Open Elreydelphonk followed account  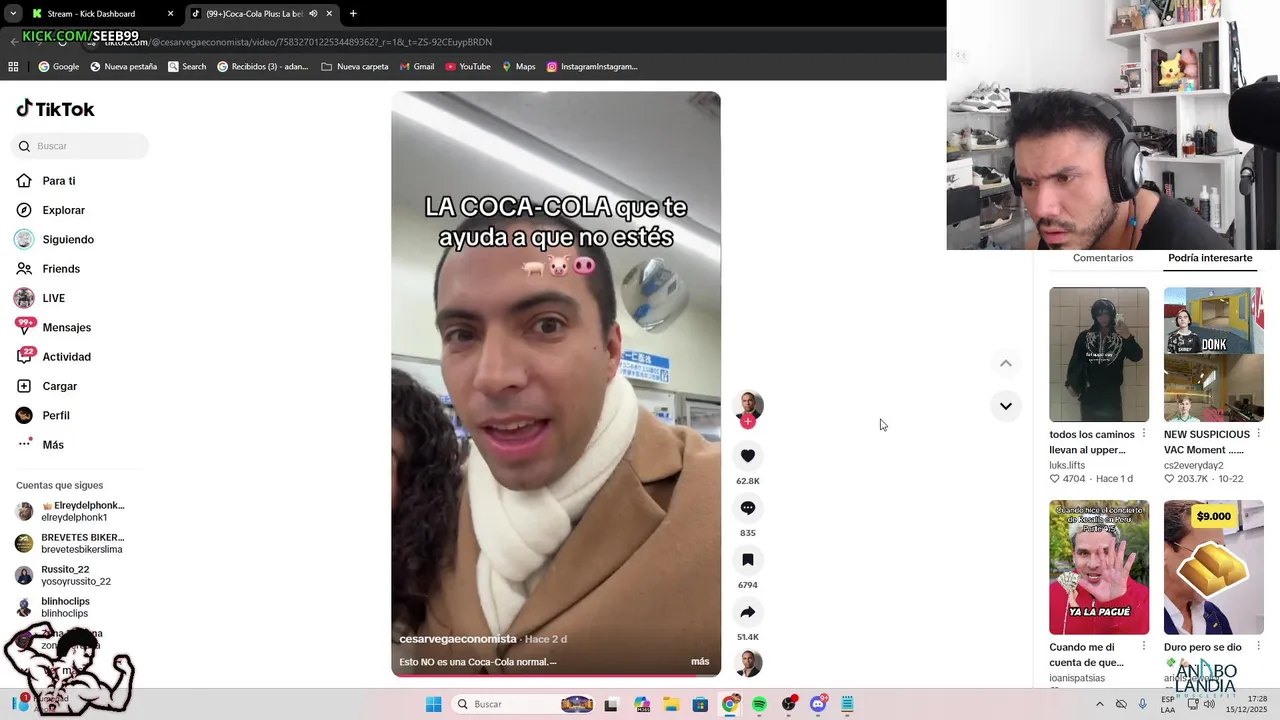click(x=70, y=511)
